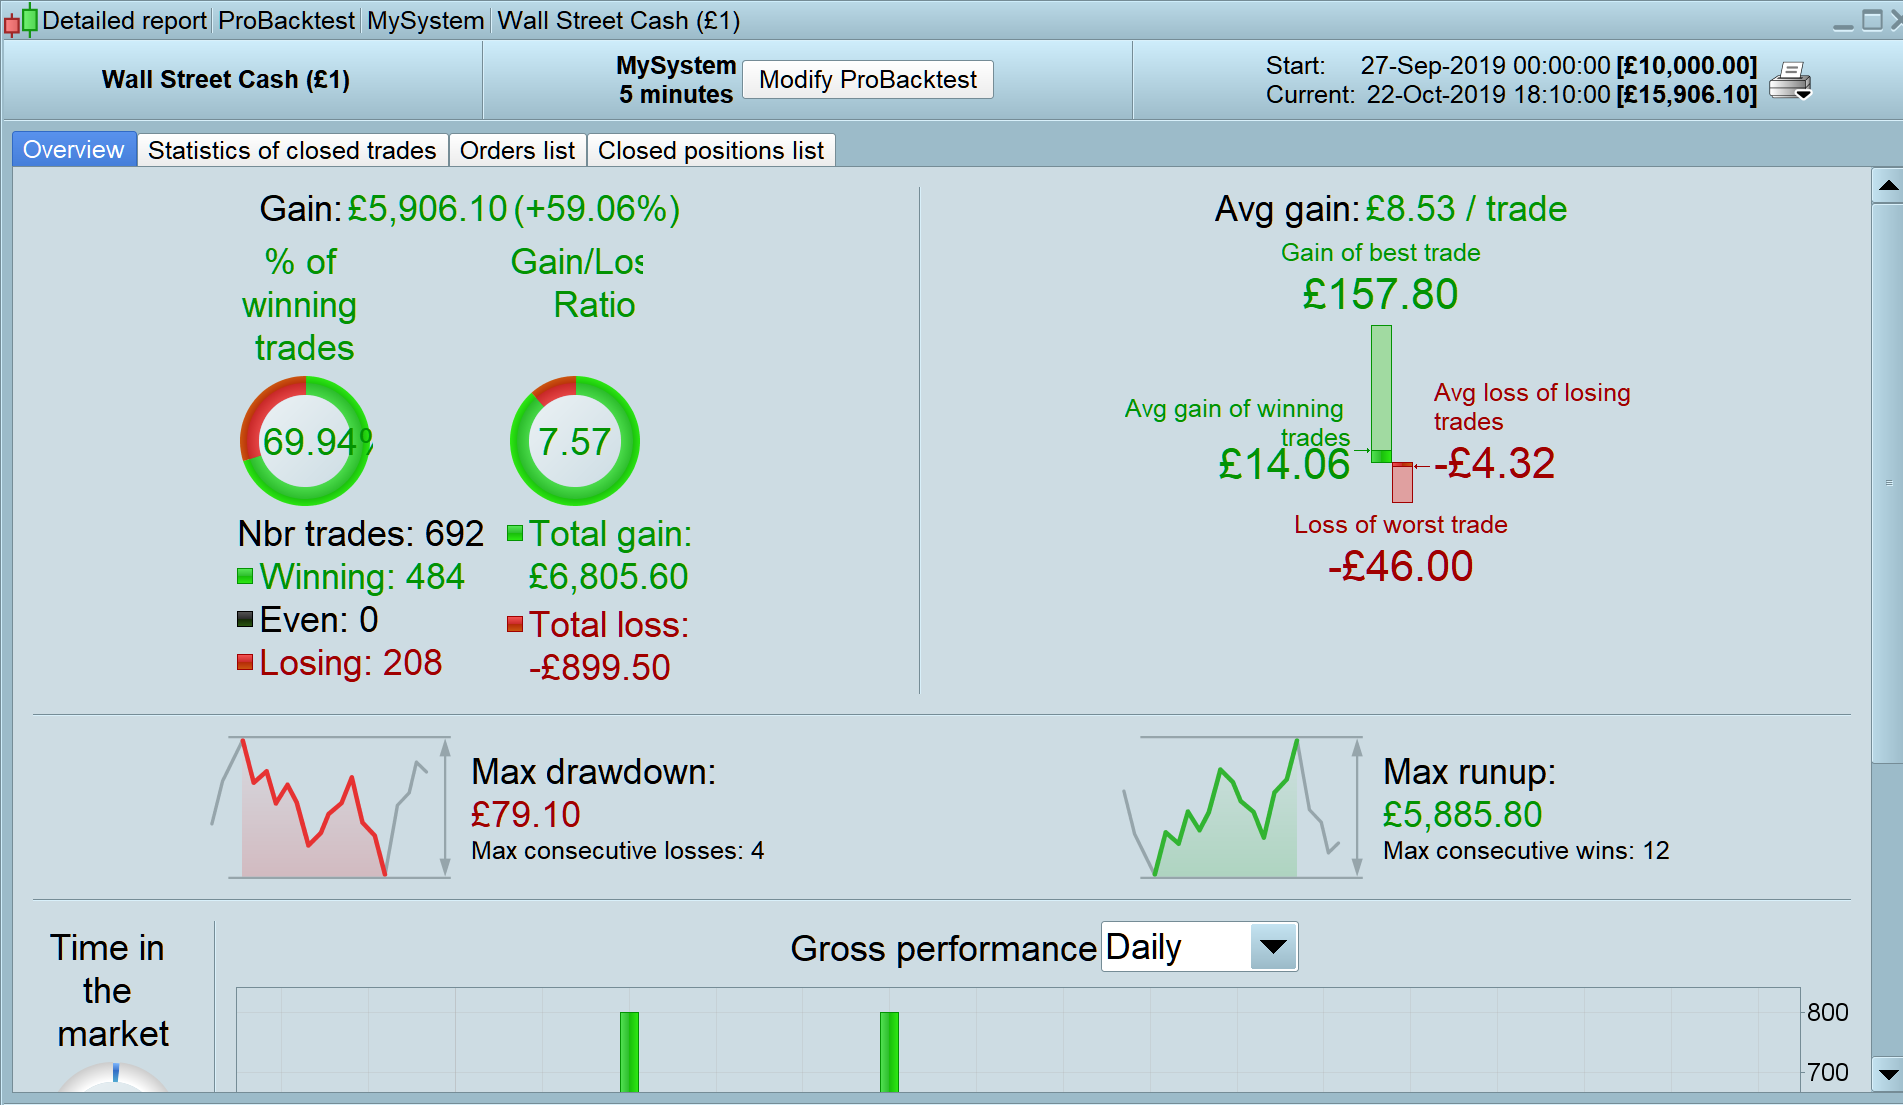
Task: Click the Modify ProBacktest button
Action: (x=868, y=80)
